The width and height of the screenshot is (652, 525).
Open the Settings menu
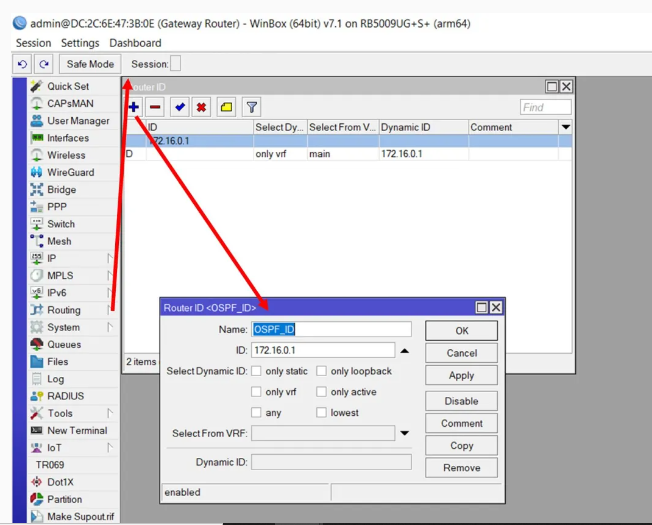(80, 43)
